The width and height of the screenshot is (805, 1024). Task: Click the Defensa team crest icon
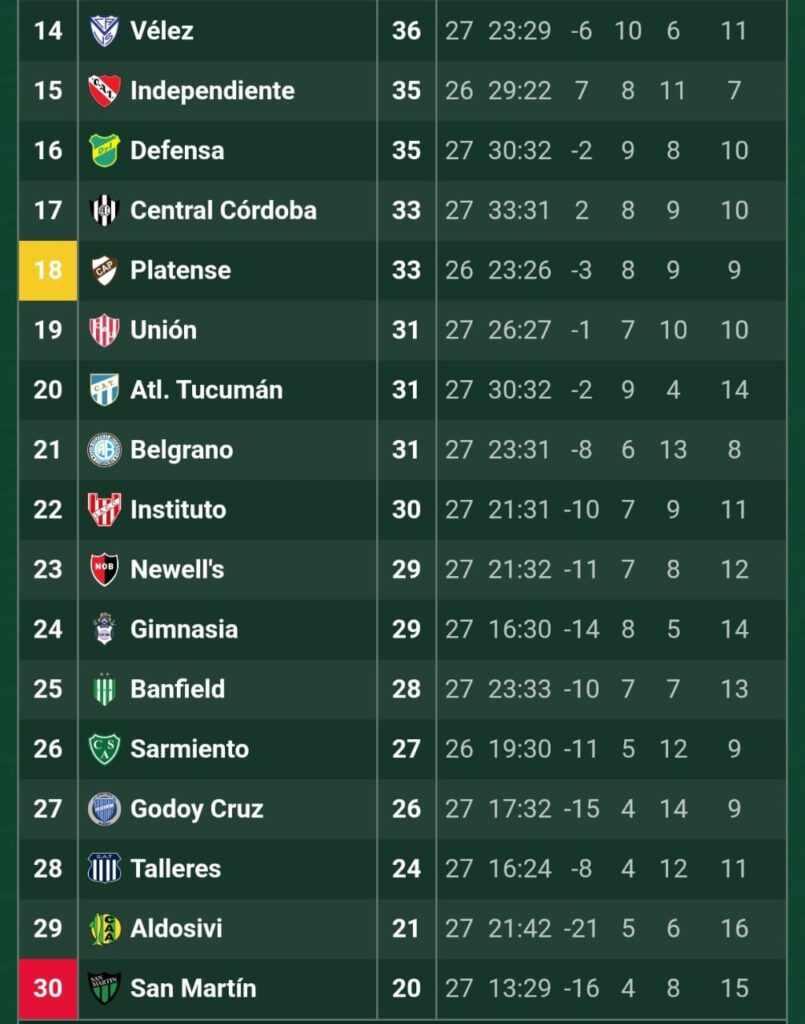coord(104,150)
